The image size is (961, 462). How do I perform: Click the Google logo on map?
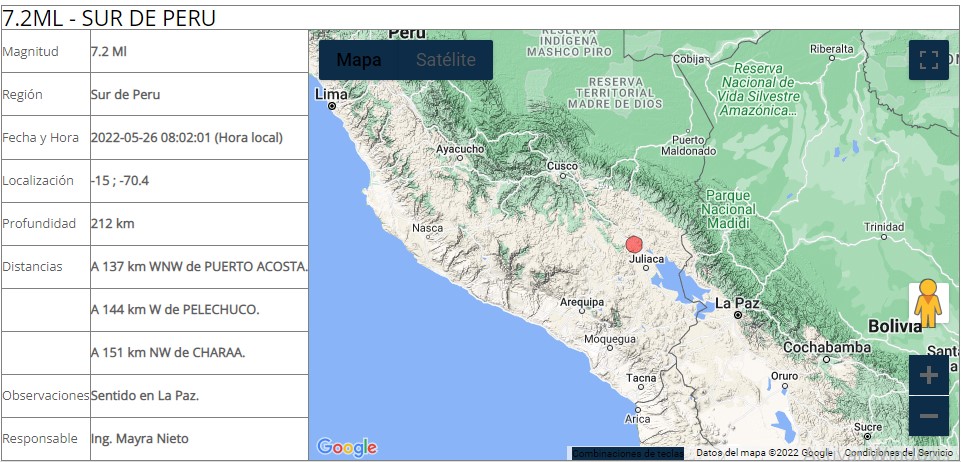[346, 447]
